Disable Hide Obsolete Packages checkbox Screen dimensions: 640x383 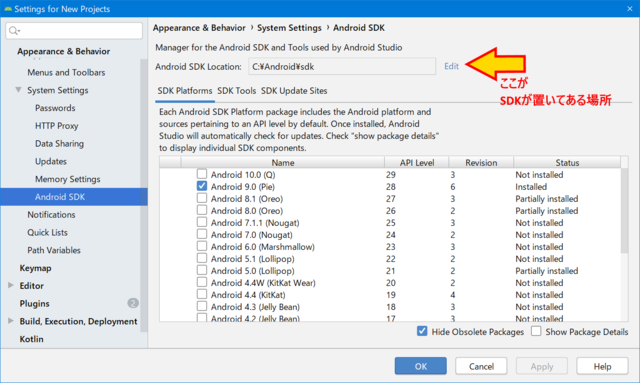(422, 331)
